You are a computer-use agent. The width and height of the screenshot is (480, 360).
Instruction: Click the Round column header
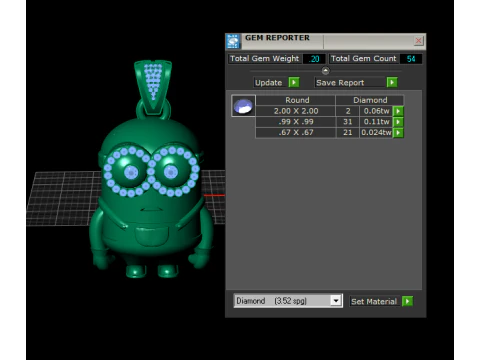tap(295, 100)
